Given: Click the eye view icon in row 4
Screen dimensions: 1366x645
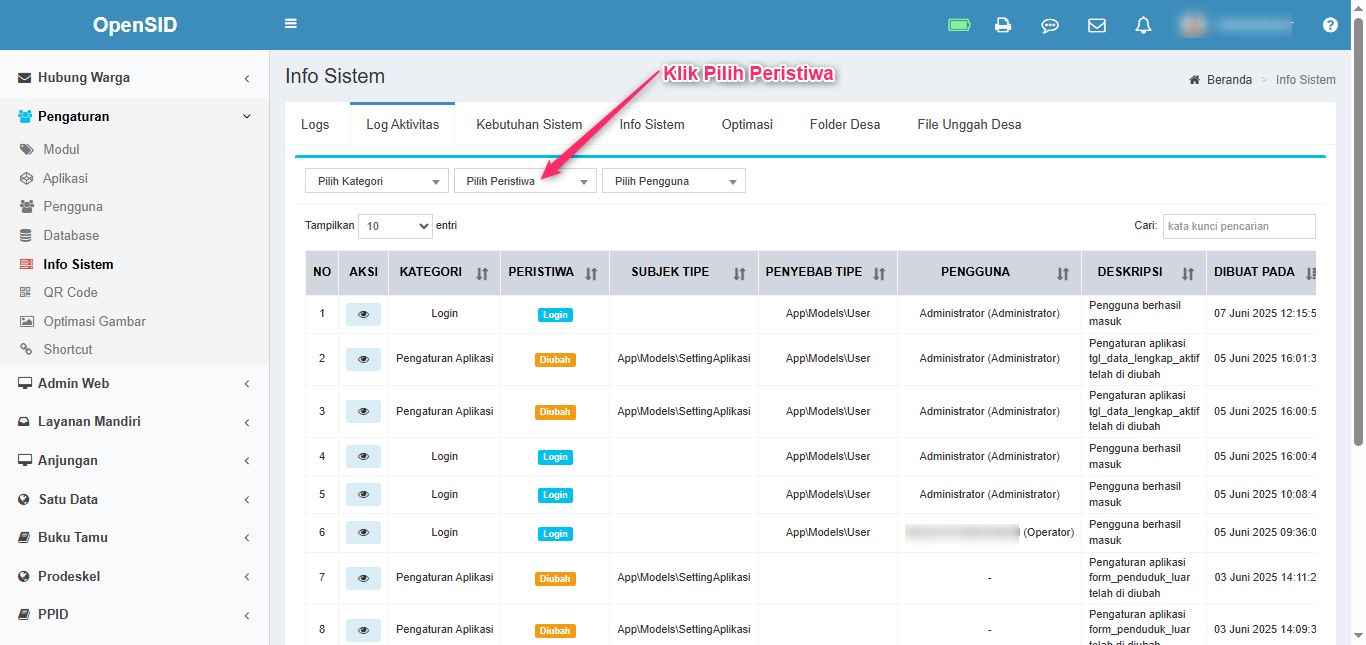Looking at the screenshot, I should click(x=363, y=456).
